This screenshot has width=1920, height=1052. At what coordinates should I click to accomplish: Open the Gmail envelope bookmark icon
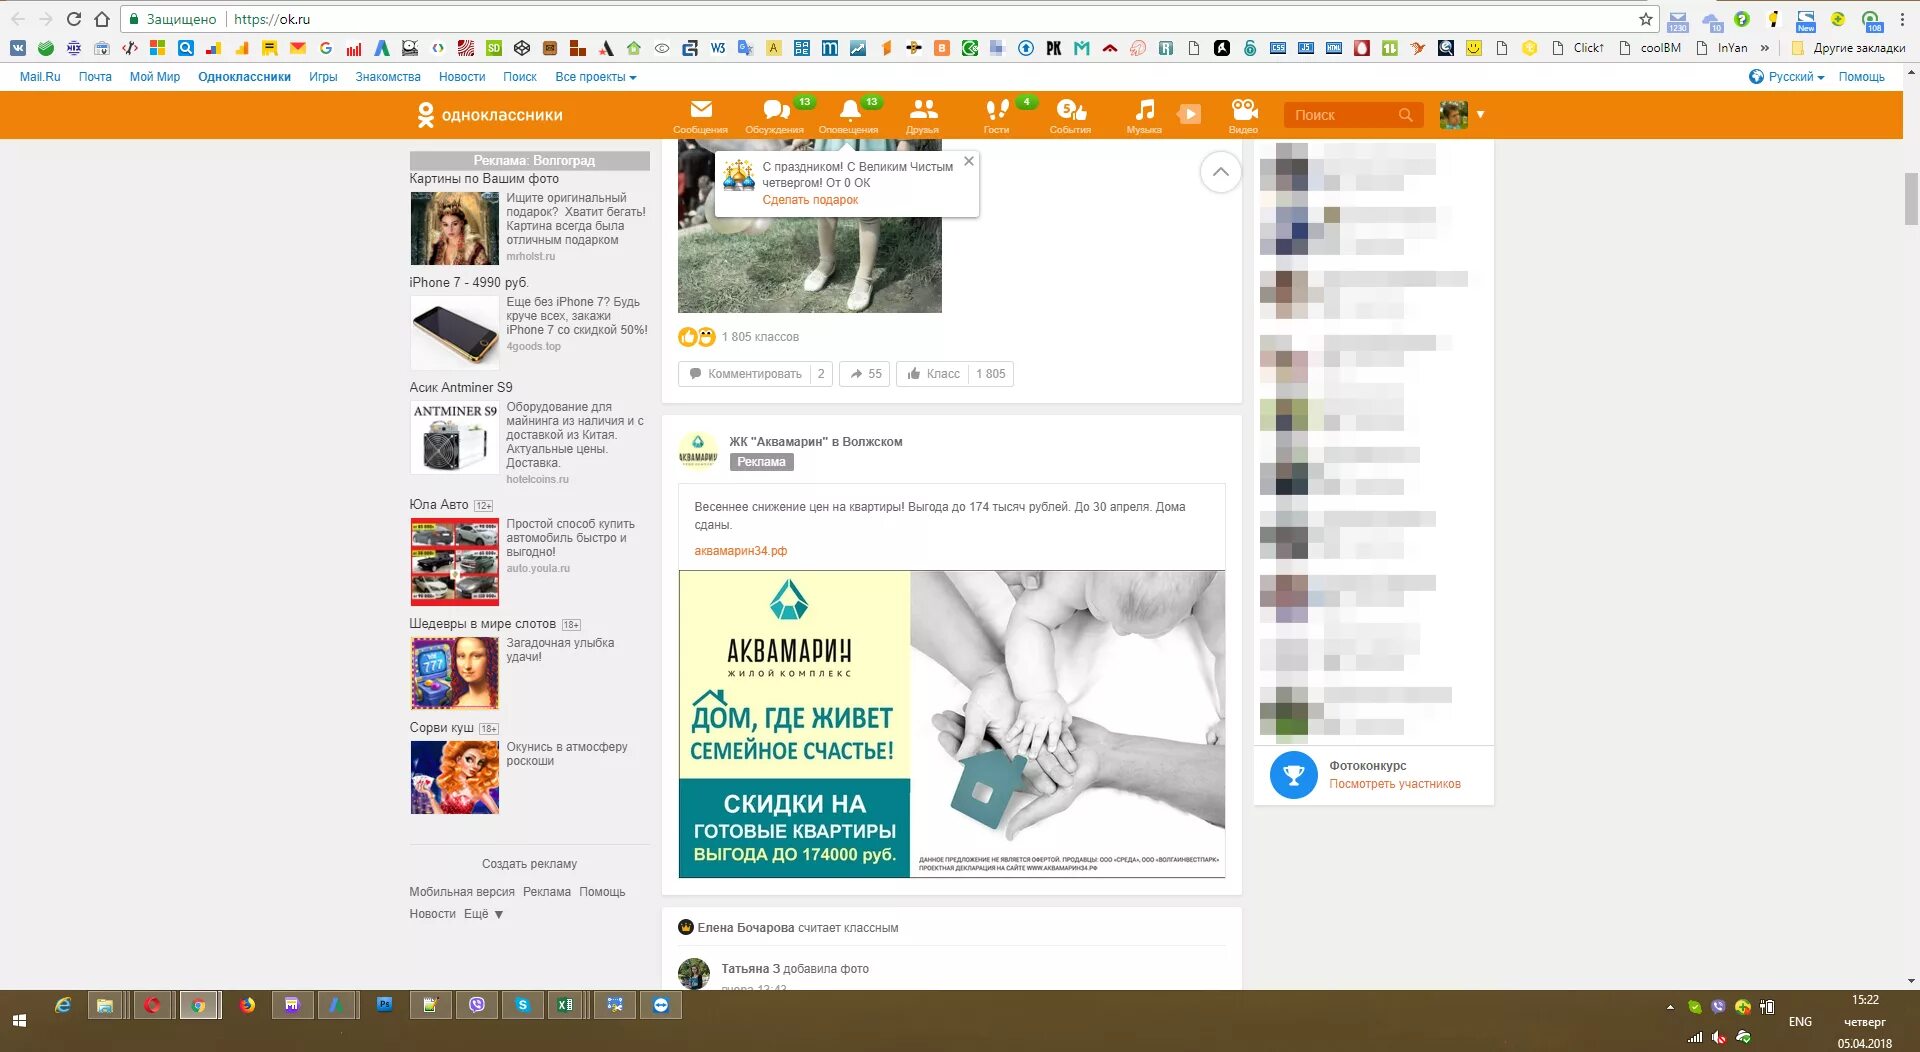click(298, 47)
